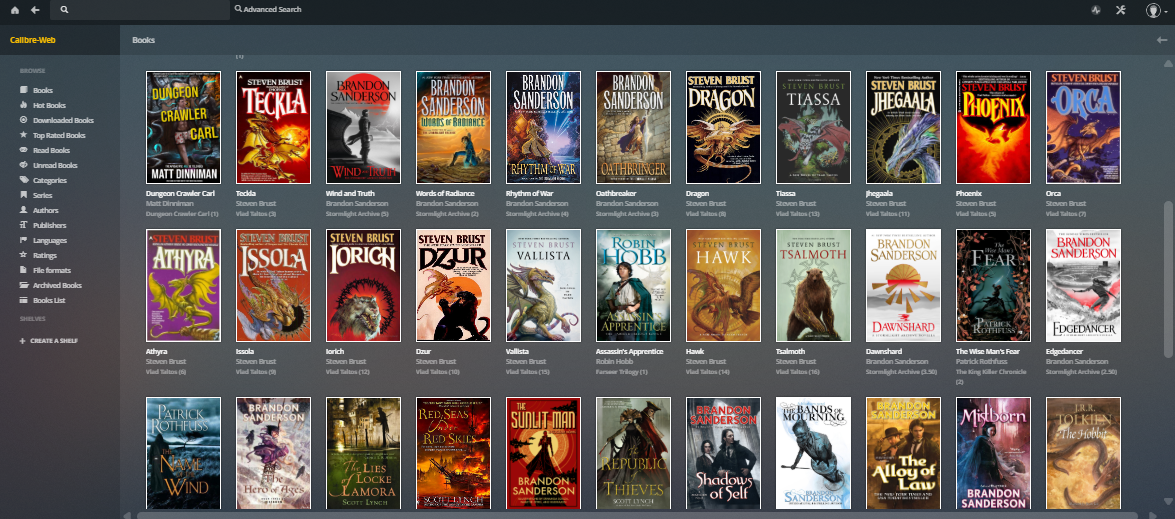Click the Authors person icon
Screen dimensions: 1175x519
[24, 210]
